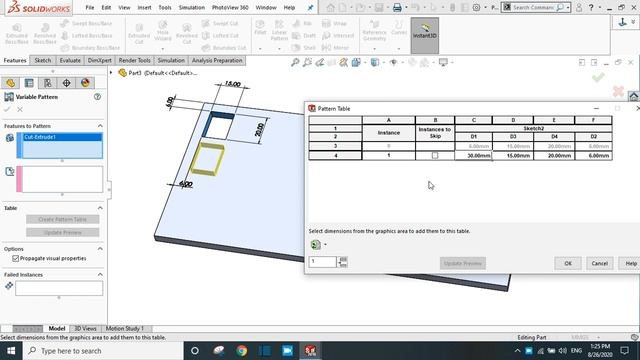Toggle Propagate visual properties checkbox

pyautogui.click(x=16, y=258)
